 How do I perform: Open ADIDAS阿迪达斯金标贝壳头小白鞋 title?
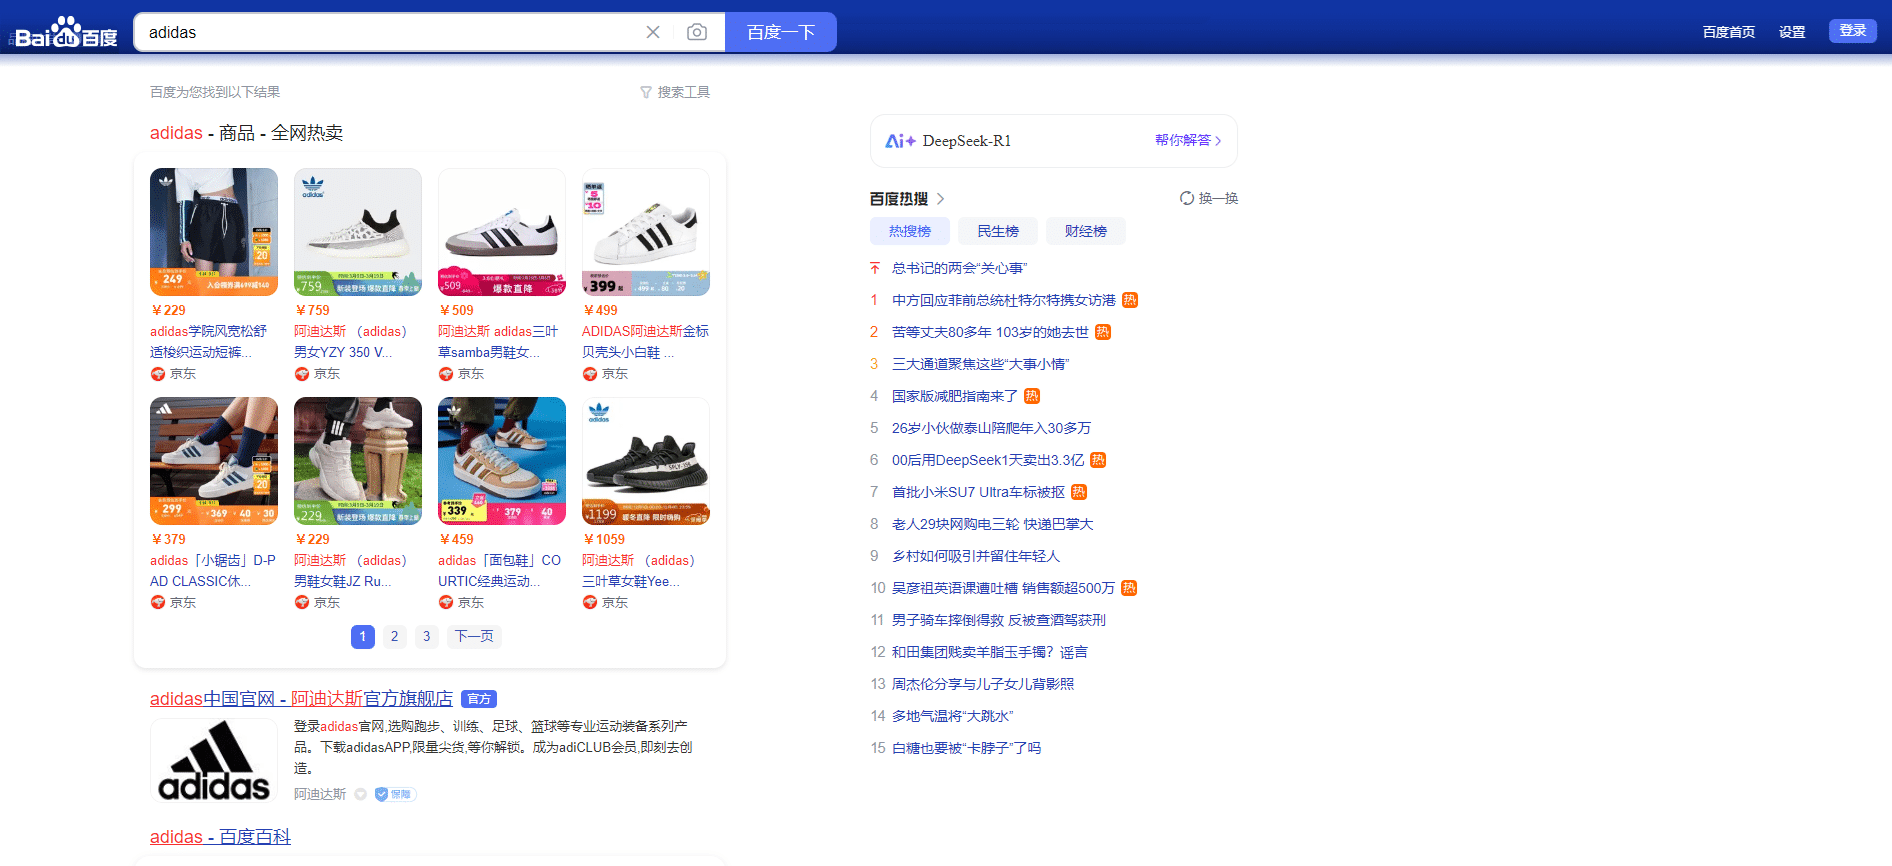pyautogui.click(x=645, y=342)
